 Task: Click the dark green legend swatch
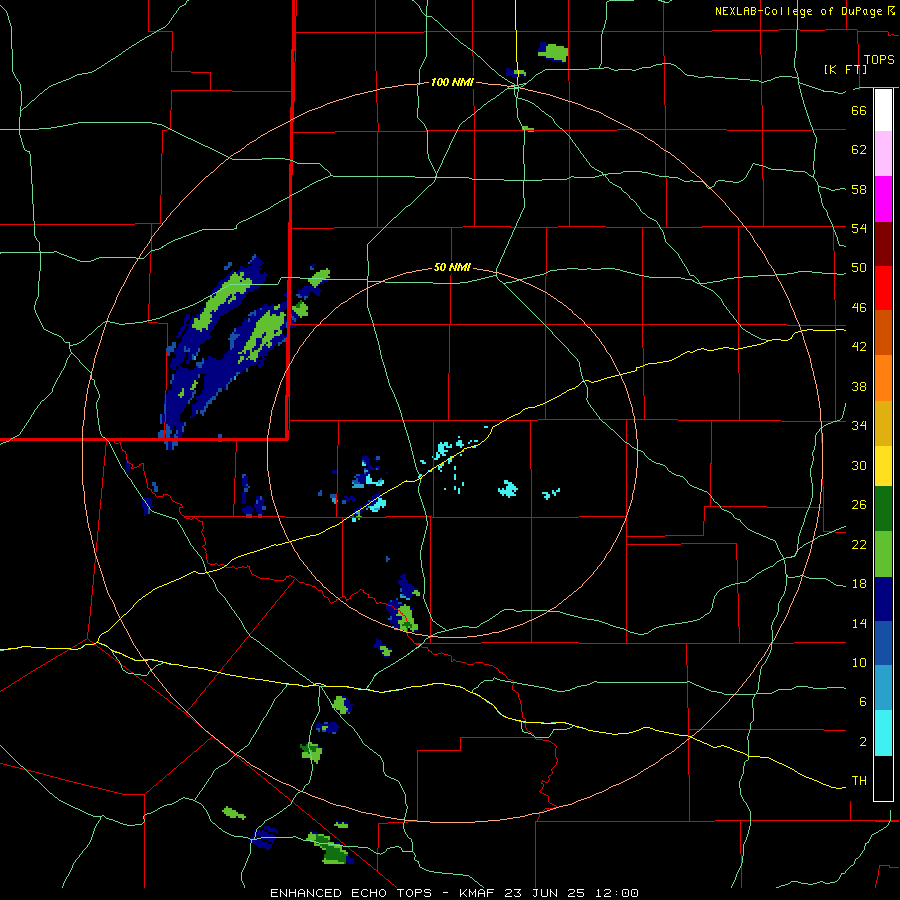click(883, 509)
